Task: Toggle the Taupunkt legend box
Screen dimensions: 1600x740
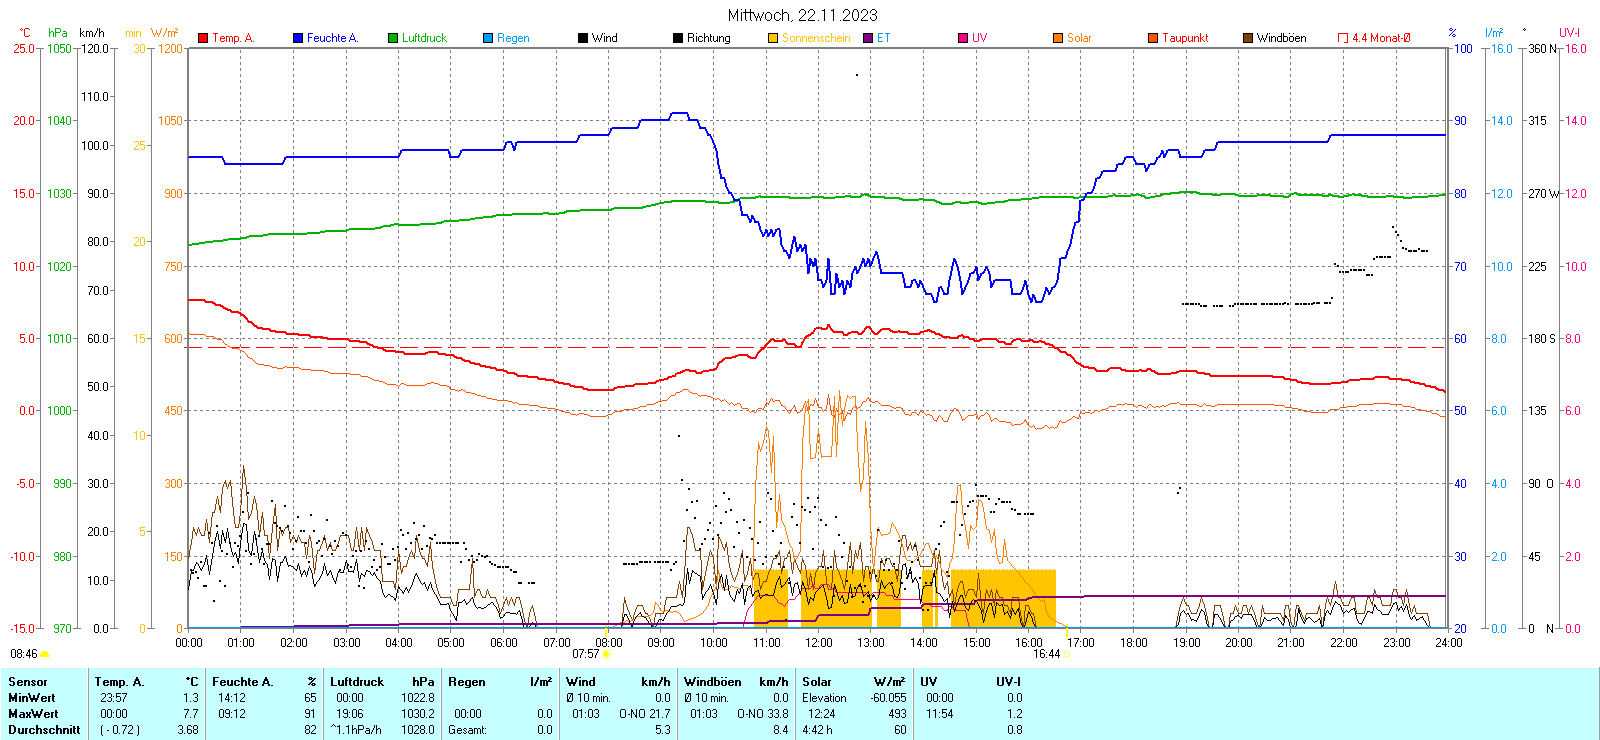Action: [x=1153, y=38]
